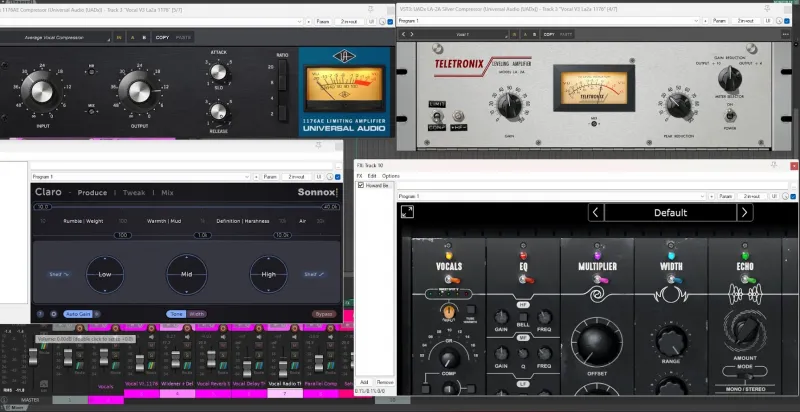Open the Vocal preset dropdown in LA-2A
The width and height of the screenshot is (800, 412).
463,34
